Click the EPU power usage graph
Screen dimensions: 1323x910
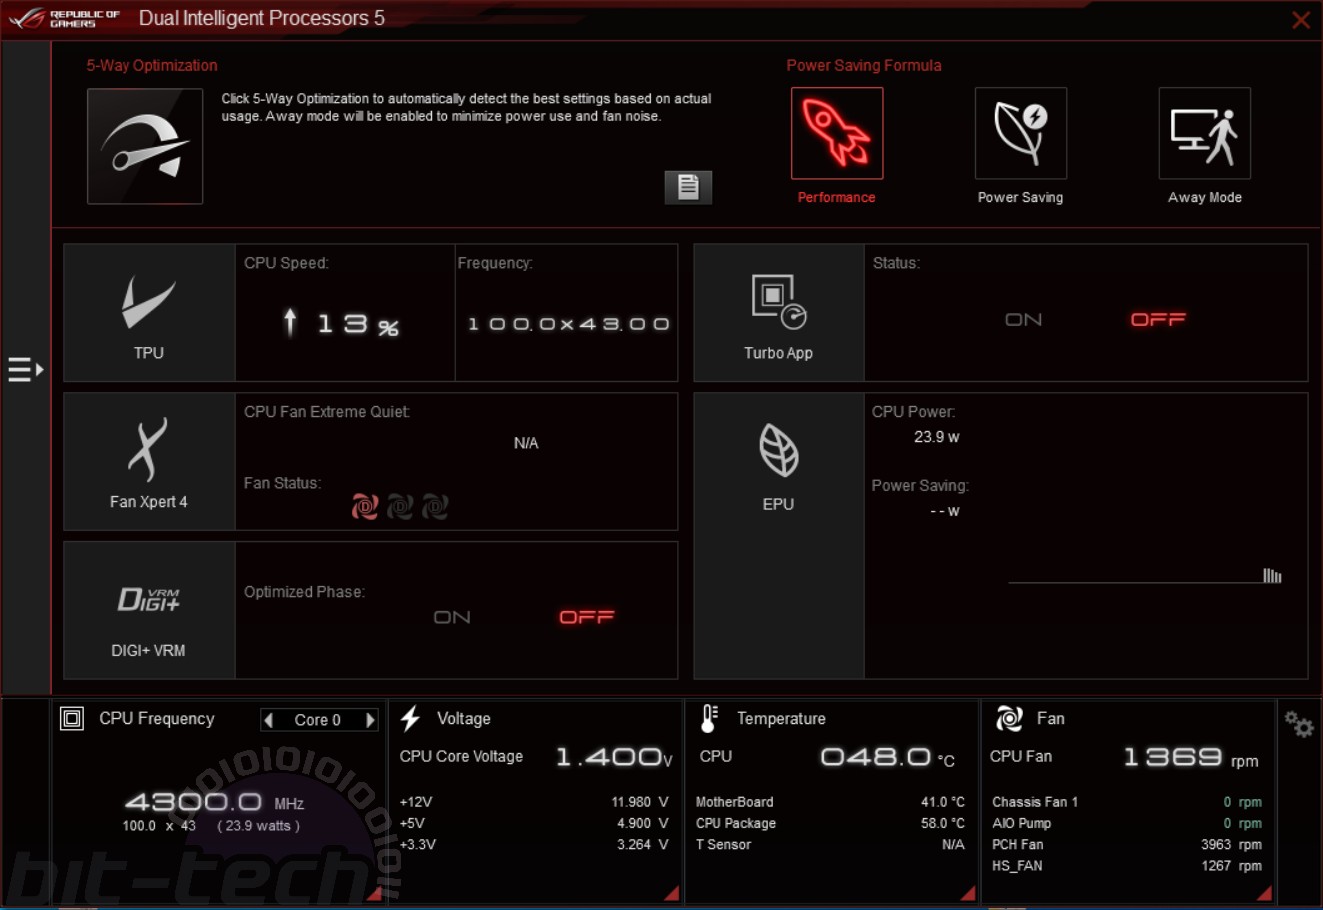(x=1145, y=575)
